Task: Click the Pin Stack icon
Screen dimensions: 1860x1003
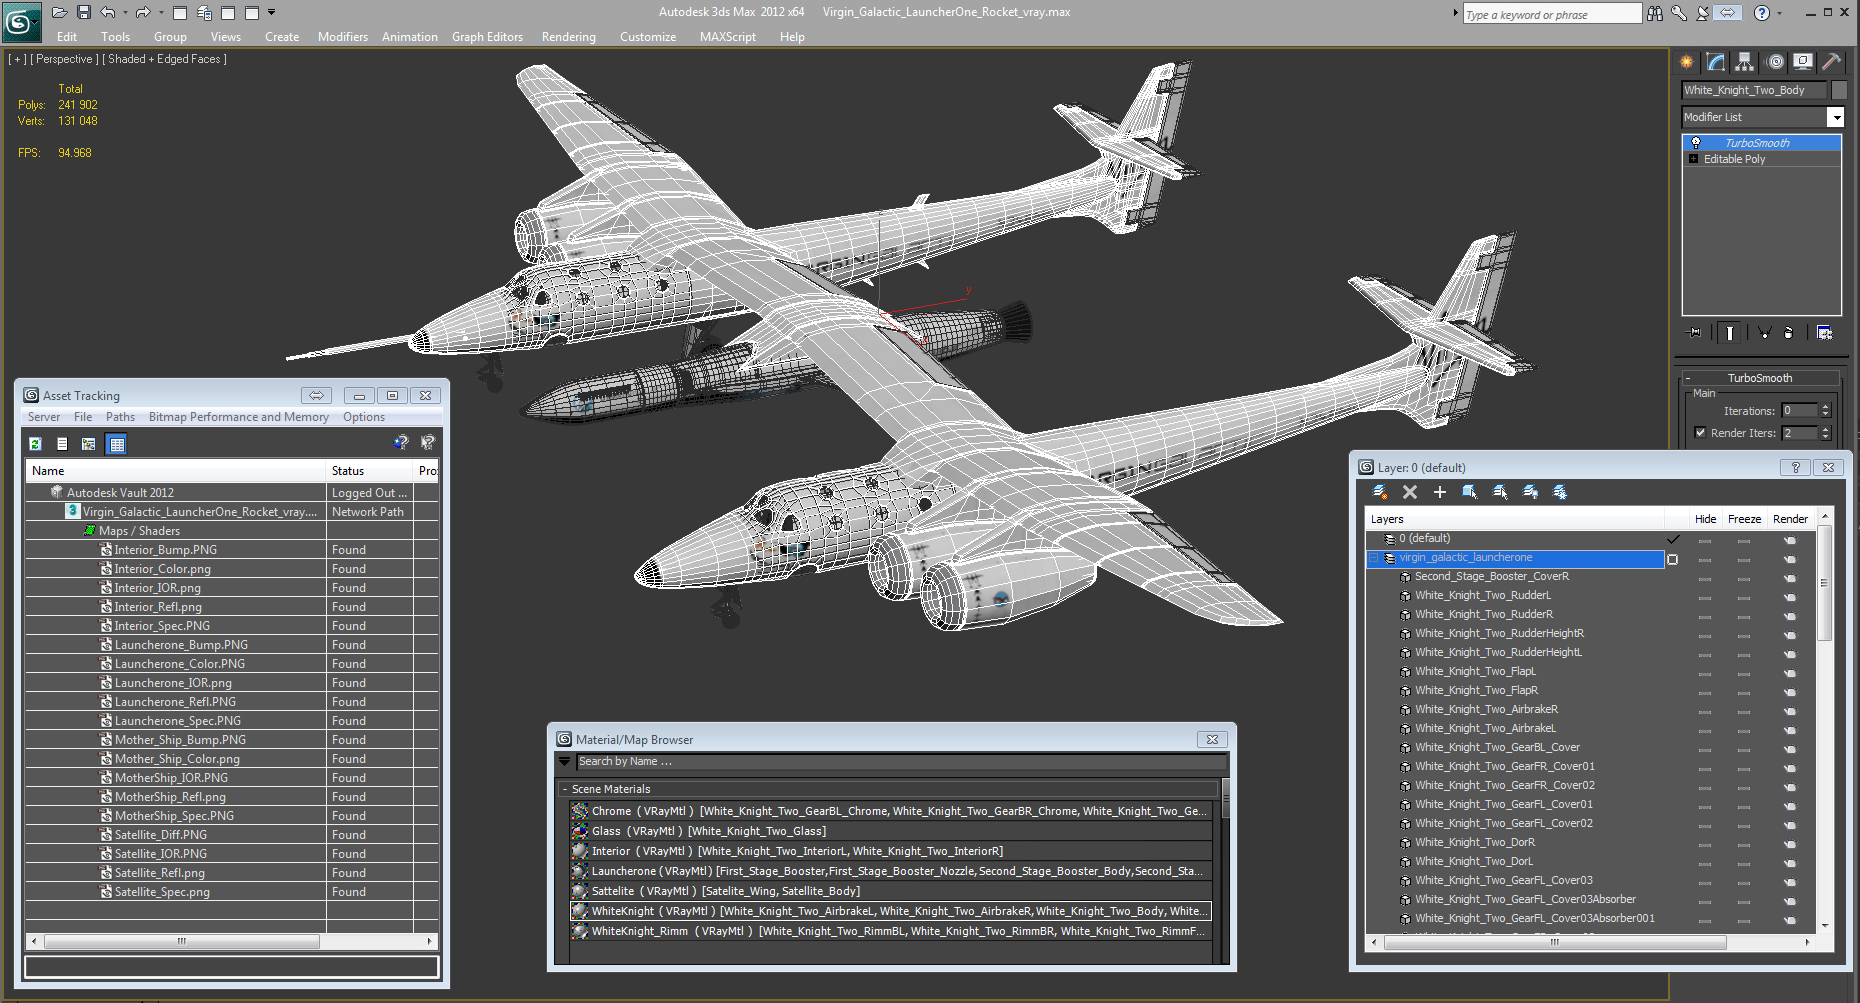Action: coord(1694,333)
